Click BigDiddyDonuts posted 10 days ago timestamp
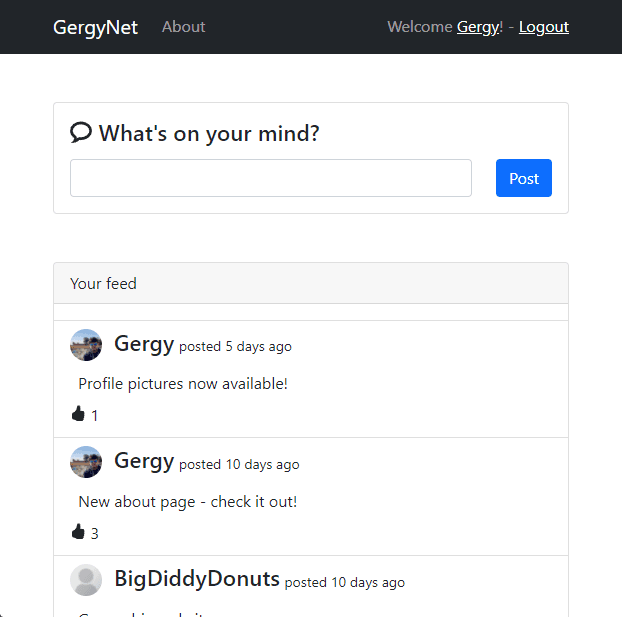 tap(345, 582)
